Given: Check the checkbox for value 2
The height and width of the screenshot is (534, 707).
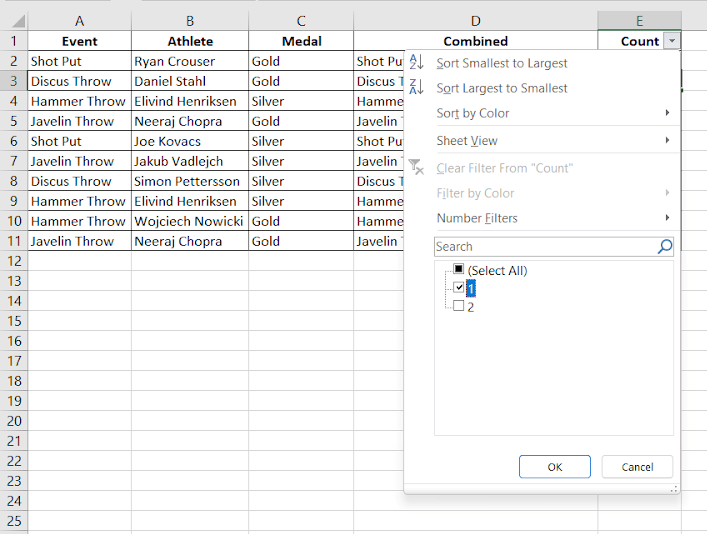Looking at the screenshot, I should coord(459,306).
